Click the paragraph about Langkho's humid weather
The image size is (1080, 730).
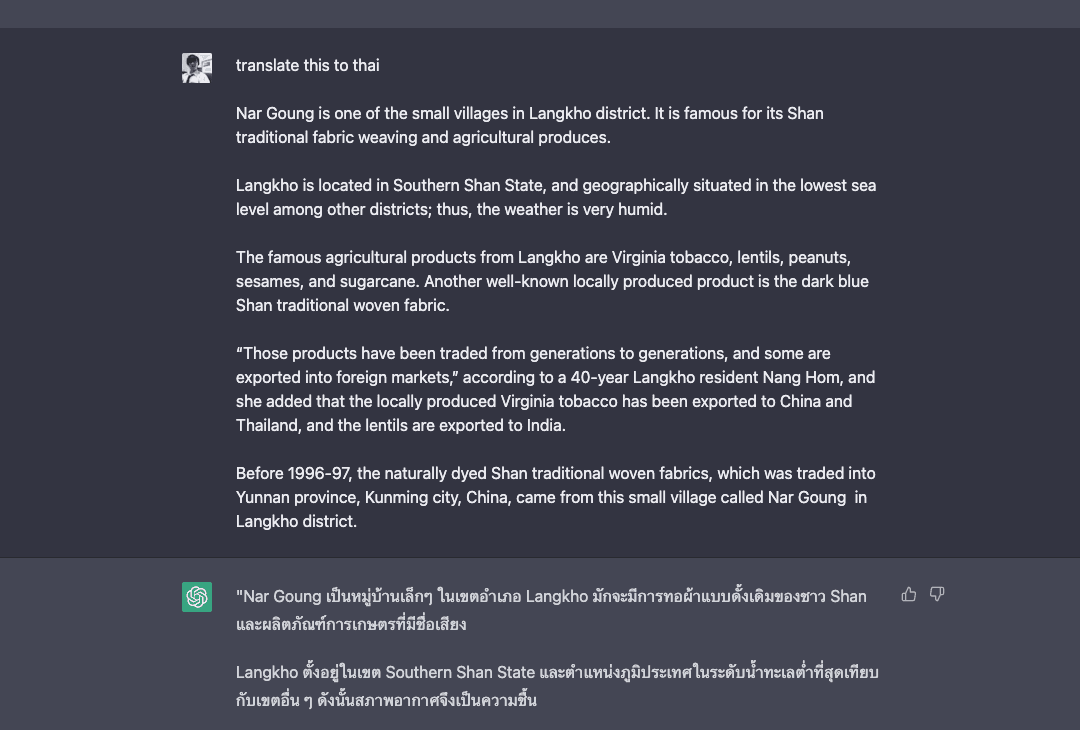[x=557, y=197]
